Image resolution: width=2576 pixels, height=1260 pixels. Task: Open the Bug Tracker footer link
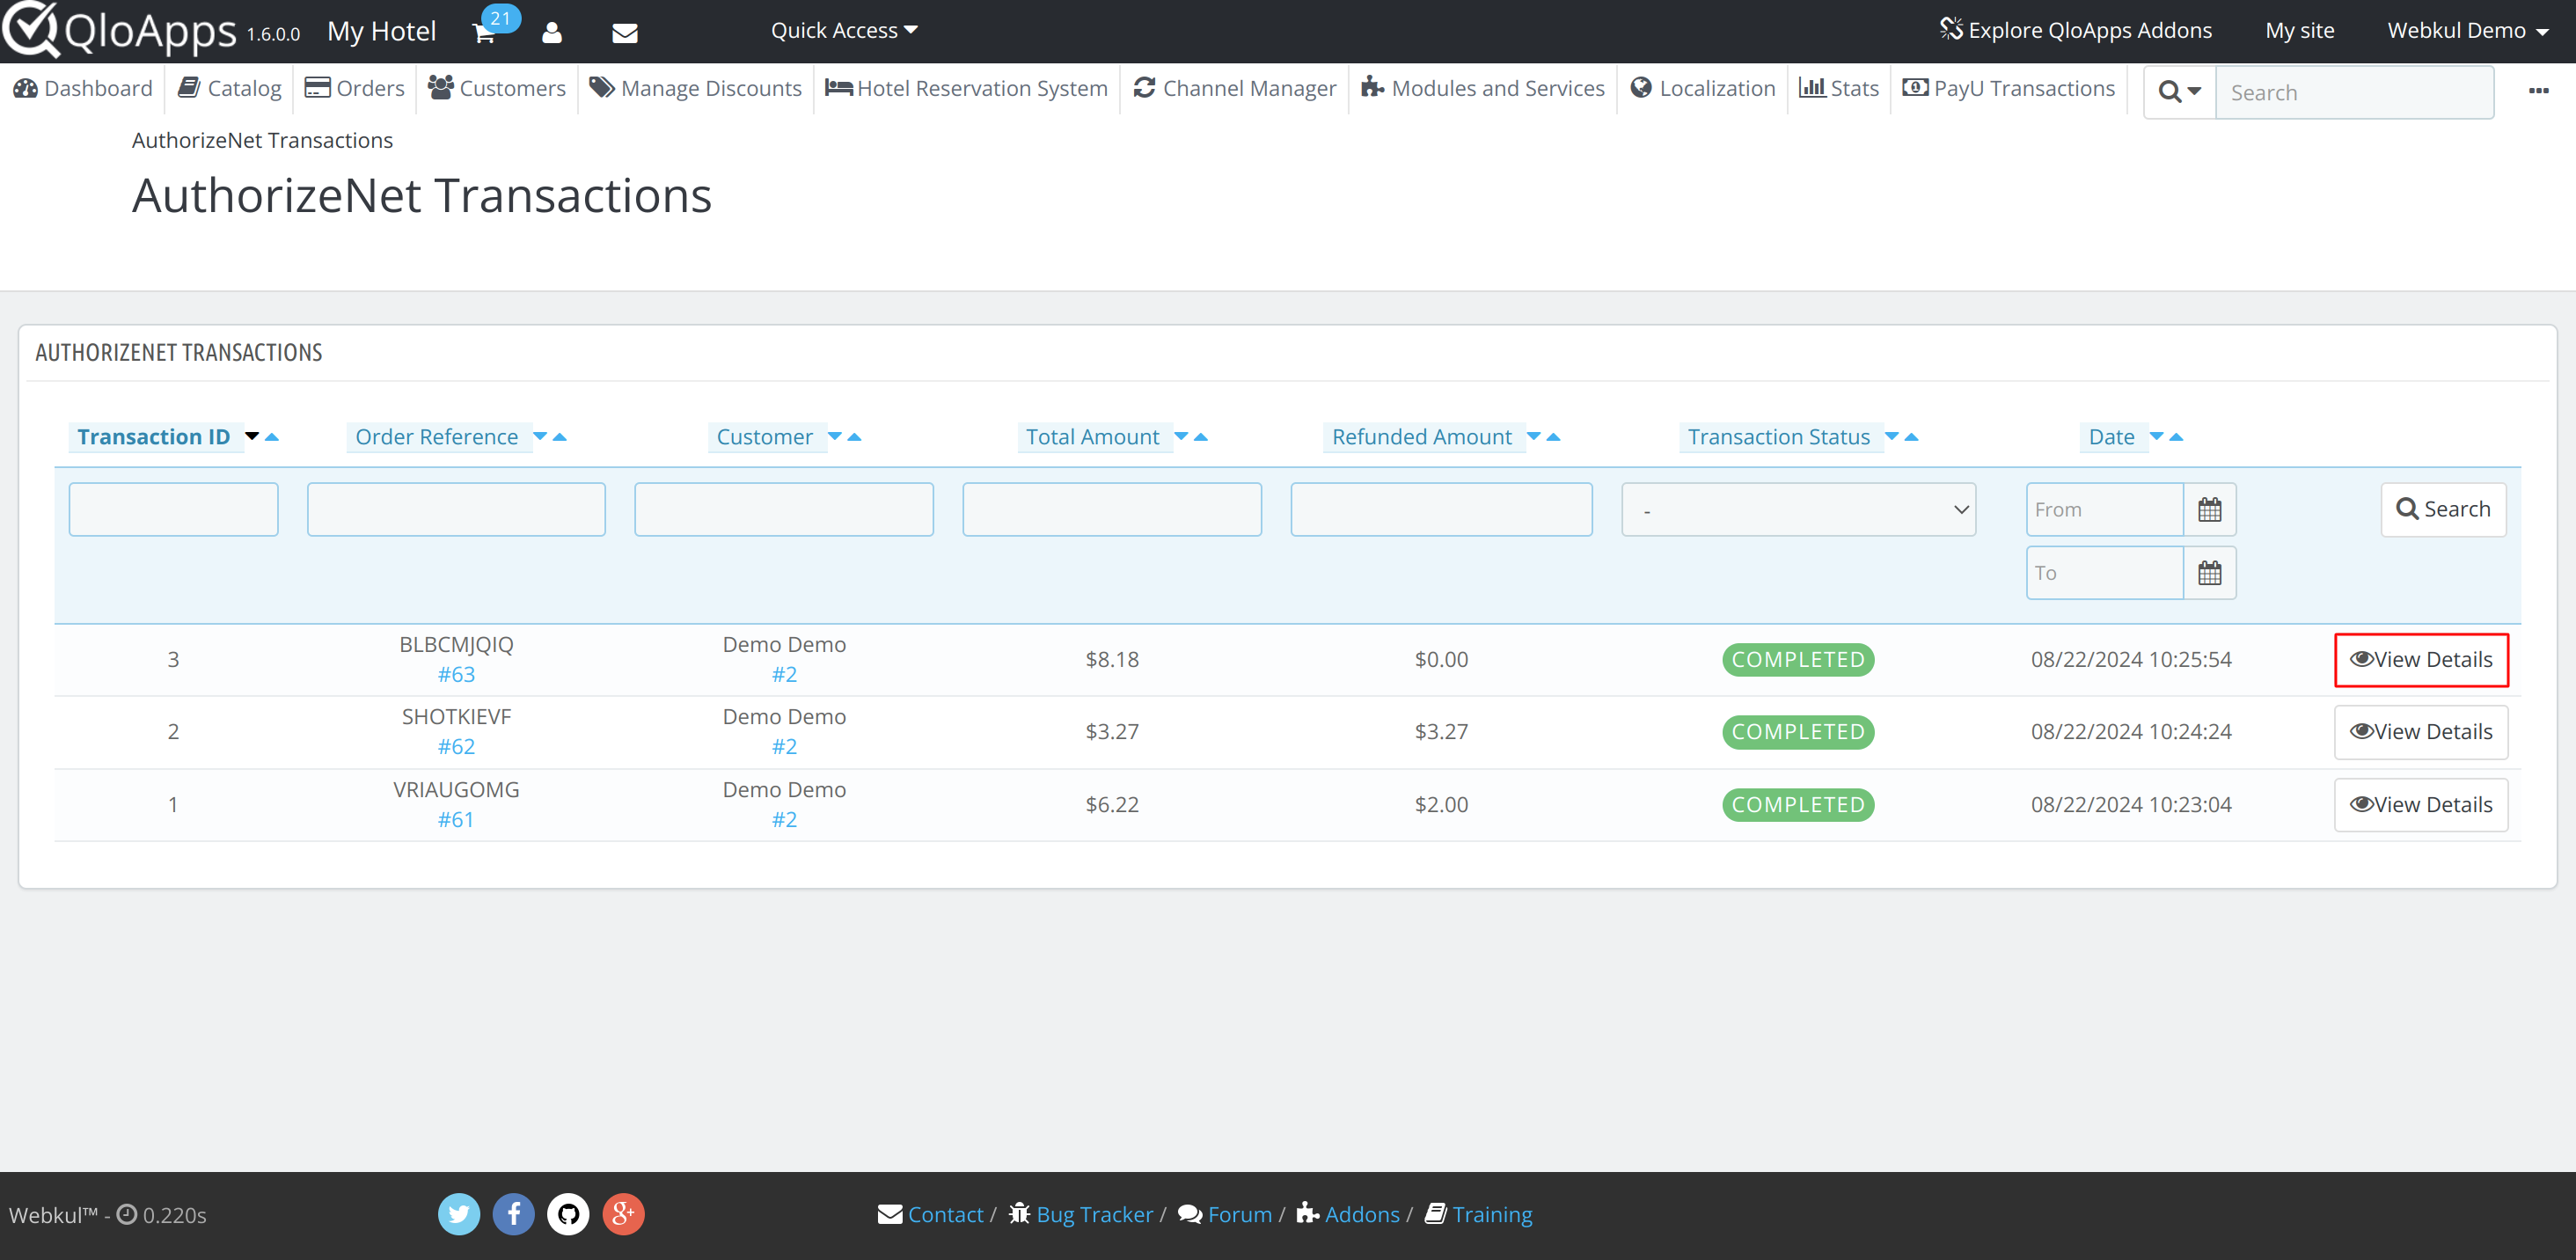[1081, 1214]
